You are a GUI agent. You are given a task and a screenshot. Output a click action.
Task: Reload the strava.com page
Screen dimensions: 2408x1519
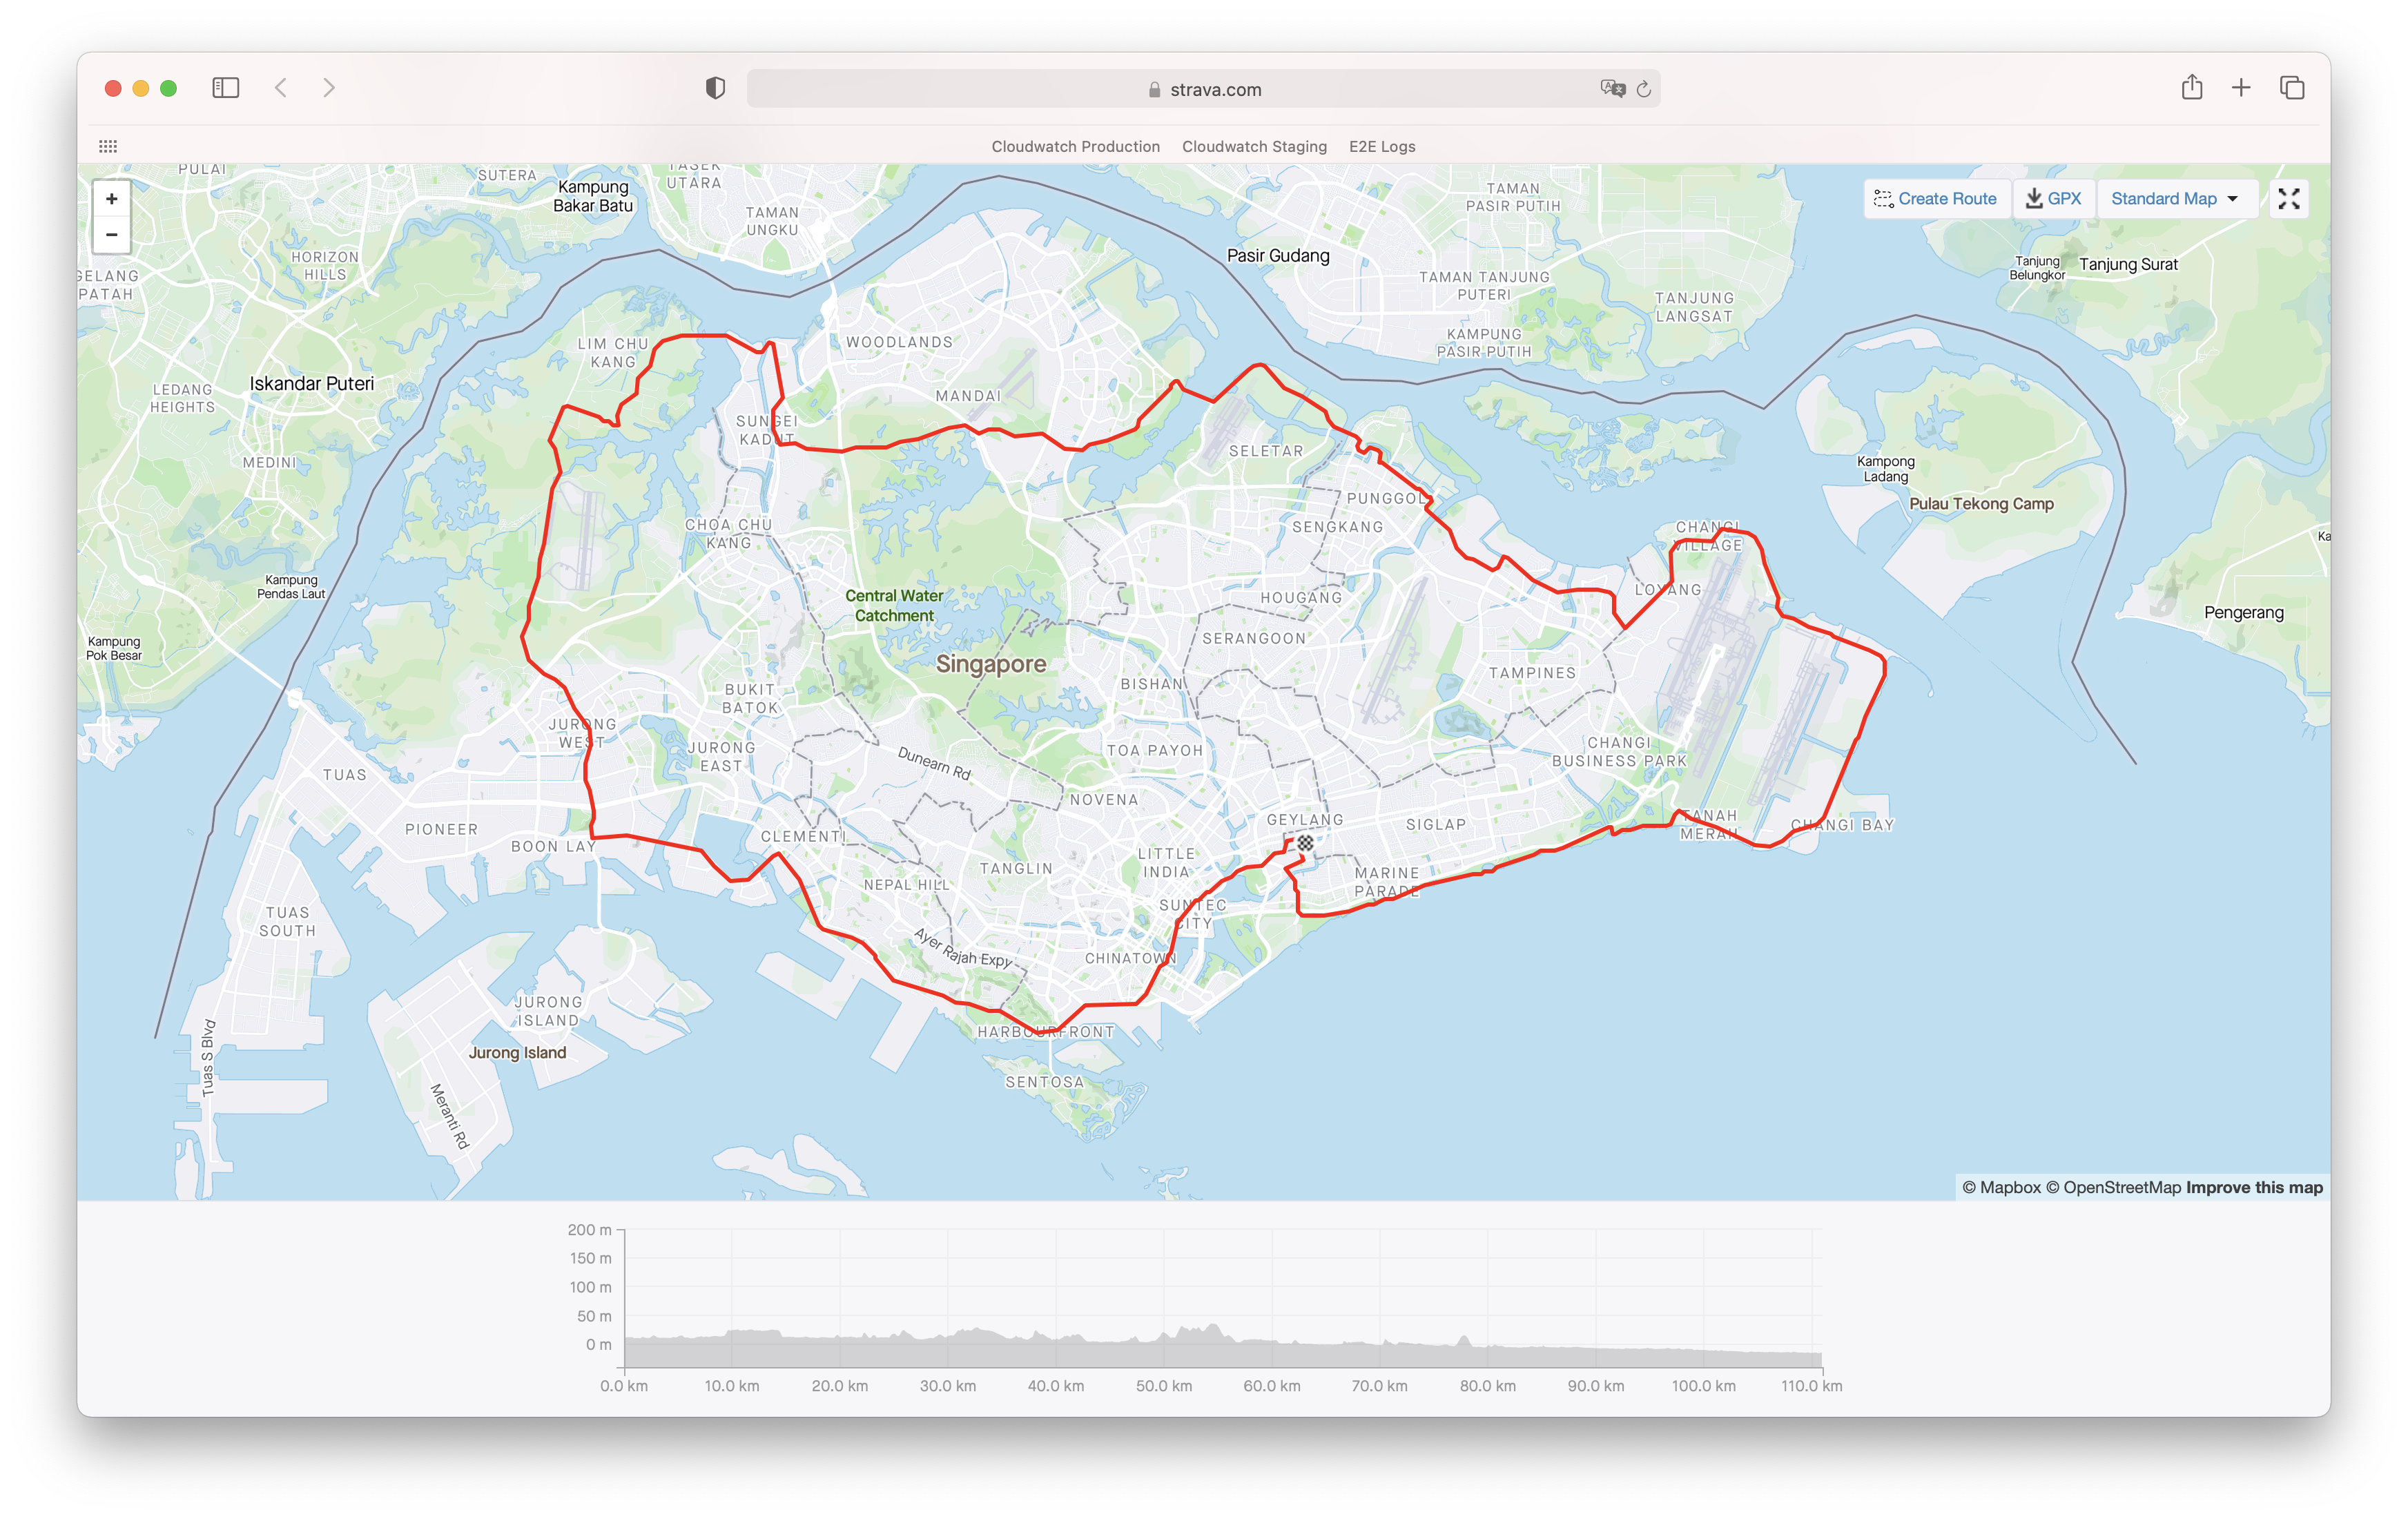1643,89
